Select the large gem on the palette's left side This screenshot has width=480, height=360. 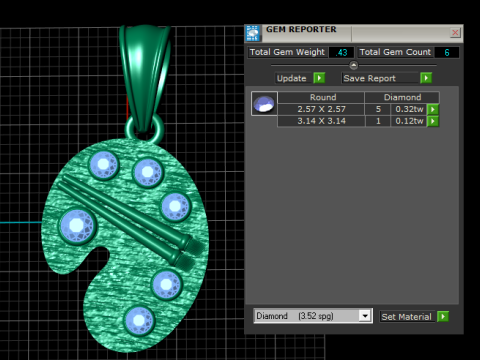tap(77, 226)
